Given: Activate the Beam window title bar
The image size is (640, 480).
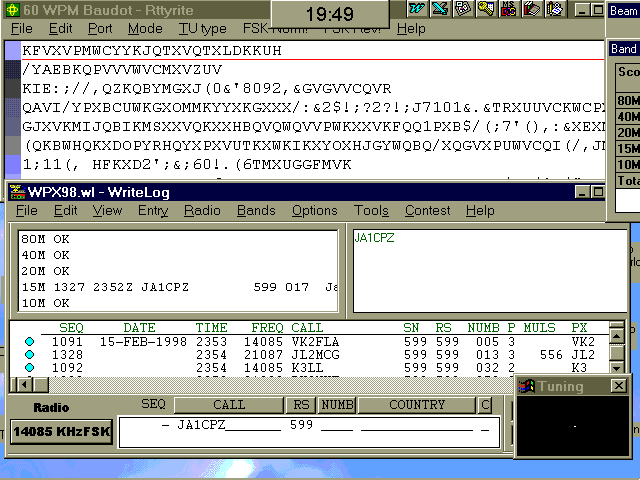Looking at the screenshot, I should pos(623,11).
